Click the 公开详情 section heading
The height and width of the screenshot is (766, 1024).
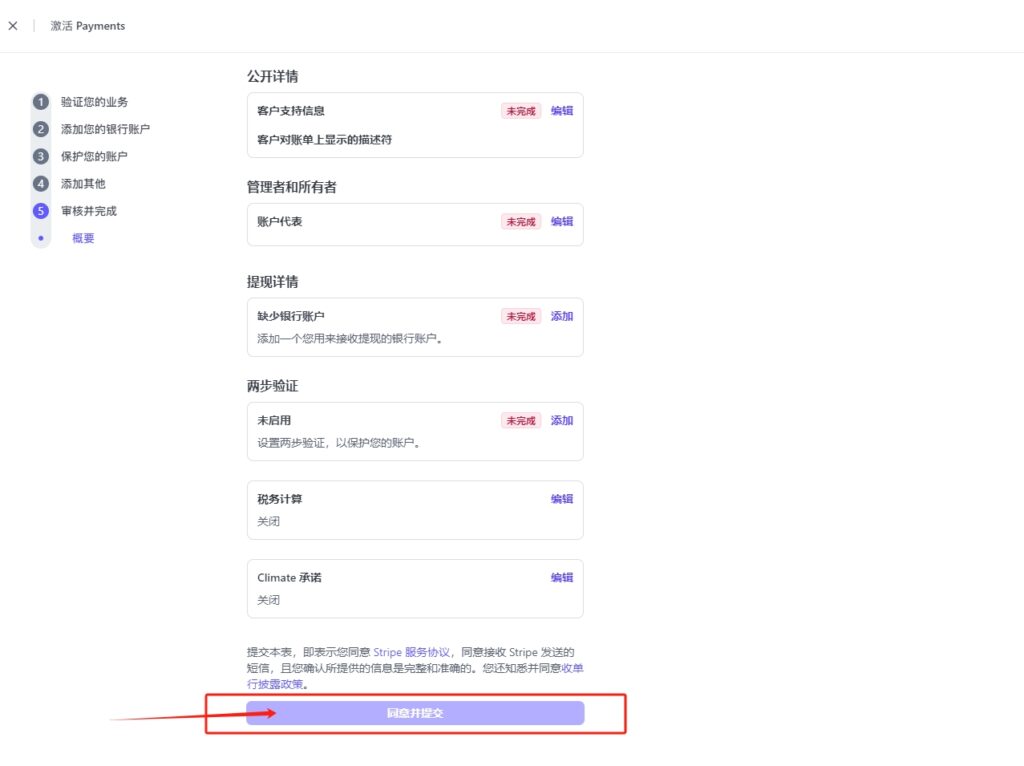click(272, 76)
